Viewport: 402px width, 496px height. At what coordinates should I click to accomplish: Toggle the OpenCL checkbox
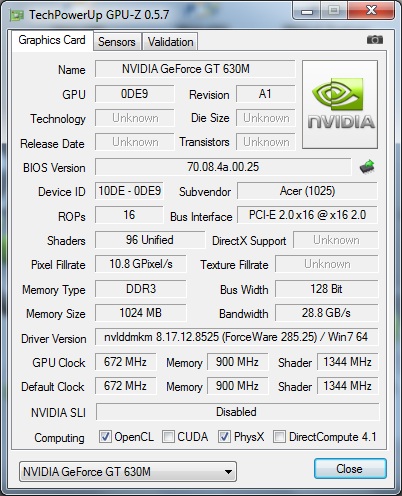coord(105,436)
